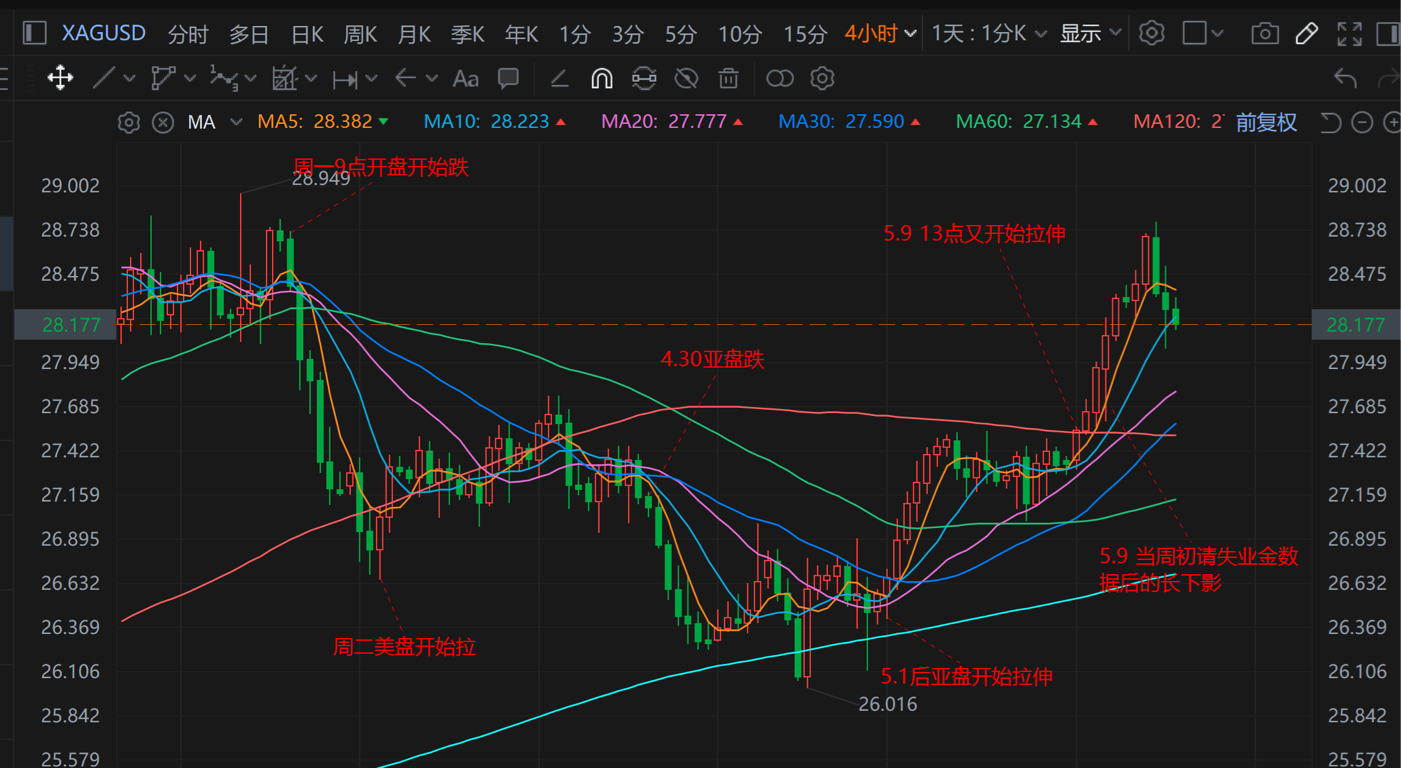Open the MA indicator settings gear
Image resolution: width=1401 pixels, height=768 pixels.
point(128,121)
